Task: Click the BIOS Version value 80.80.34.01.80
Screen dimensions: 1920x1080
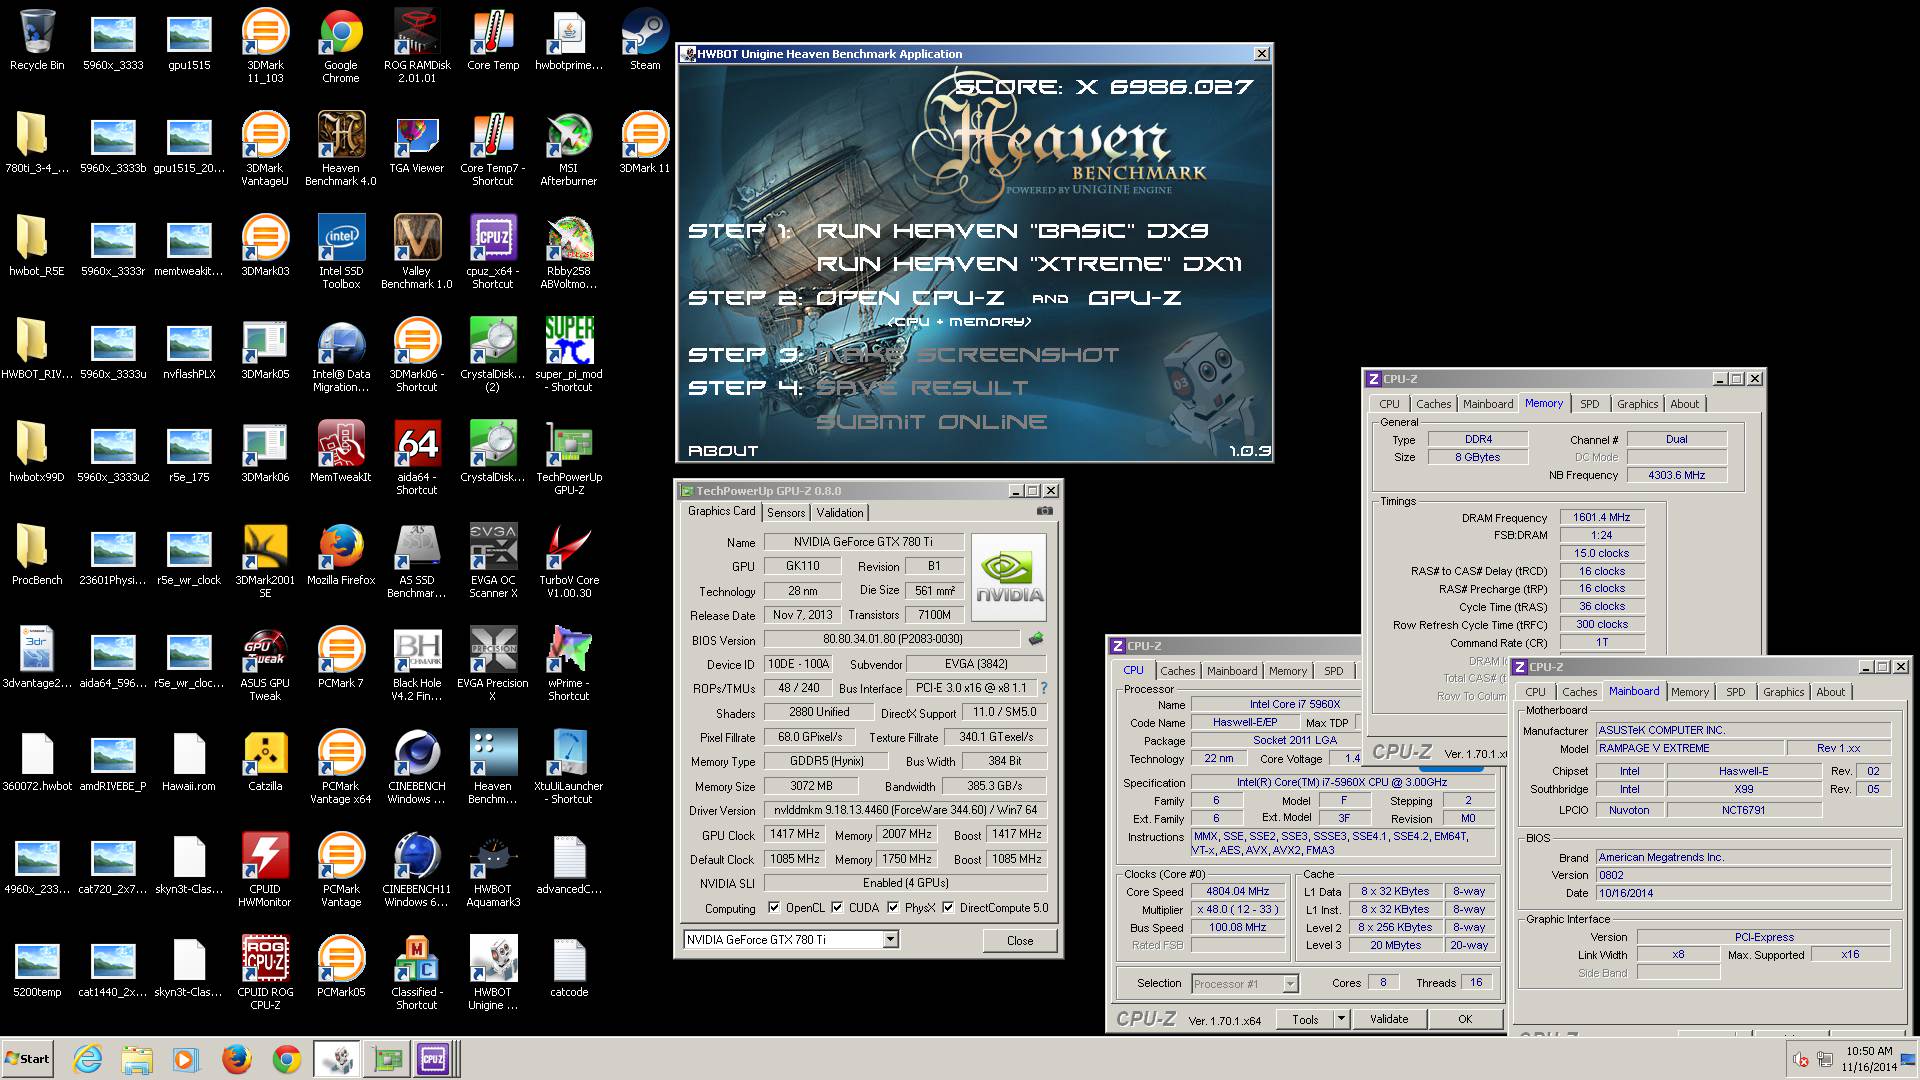Action: (x=893, y=639)
